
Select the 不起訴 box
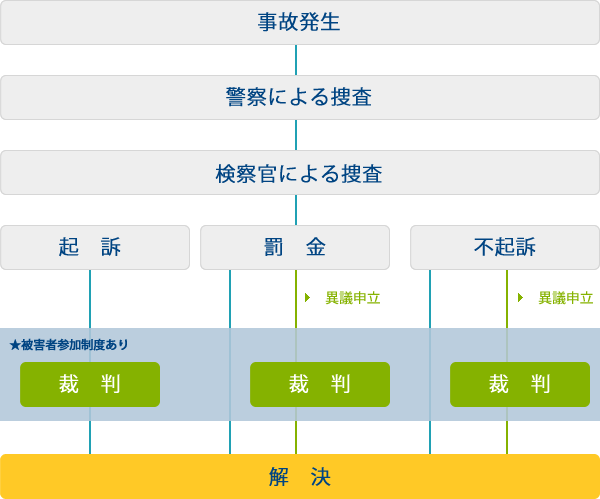tap(505, 247)
